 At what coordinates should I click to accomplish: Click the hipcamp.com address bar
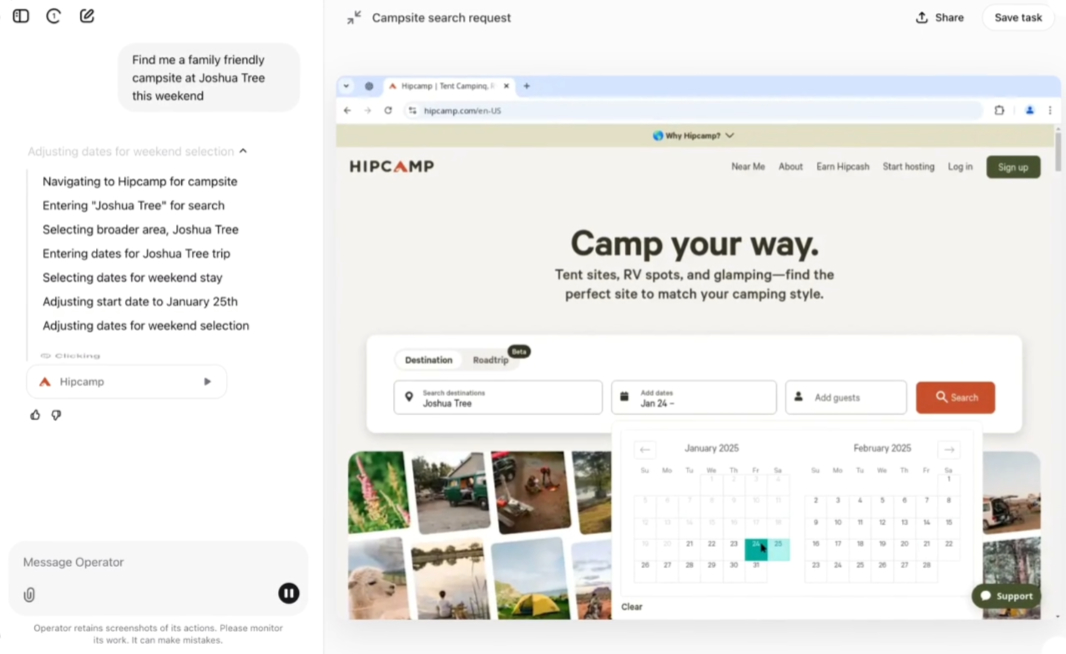click(x=693, y=110)
